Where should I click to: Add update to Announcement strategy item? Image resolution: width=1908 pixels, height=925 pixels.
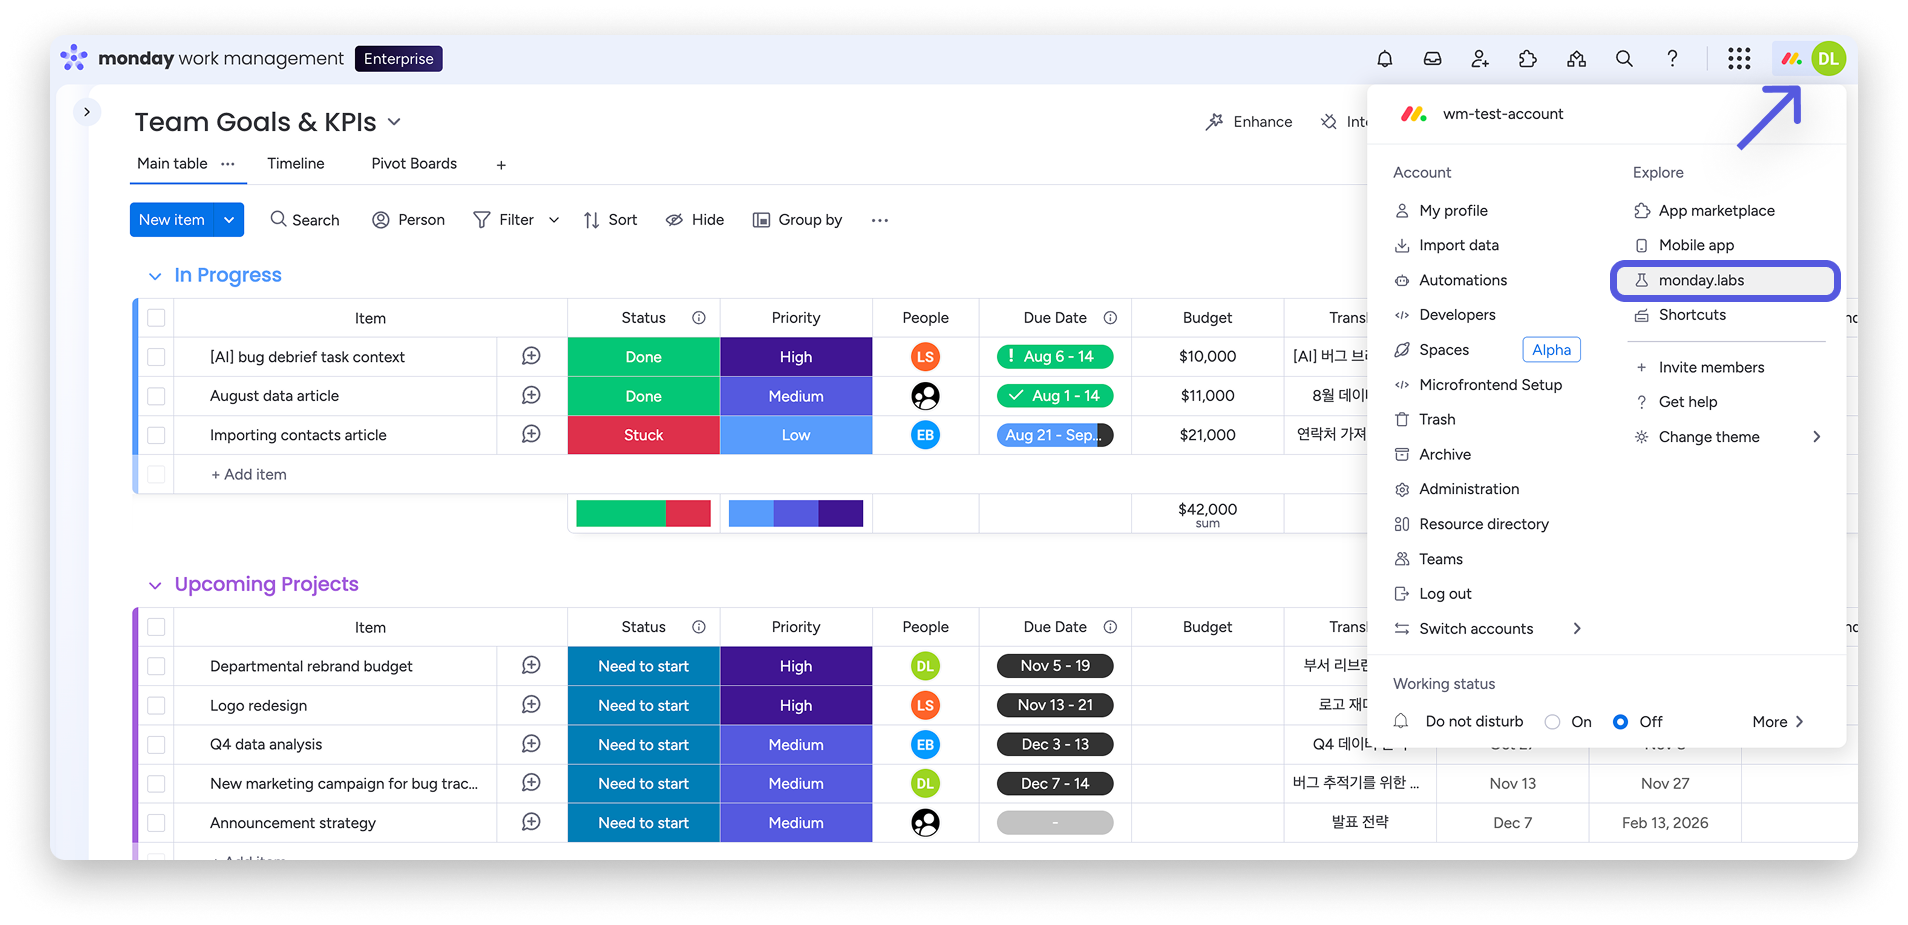click(x=531, y=822)
